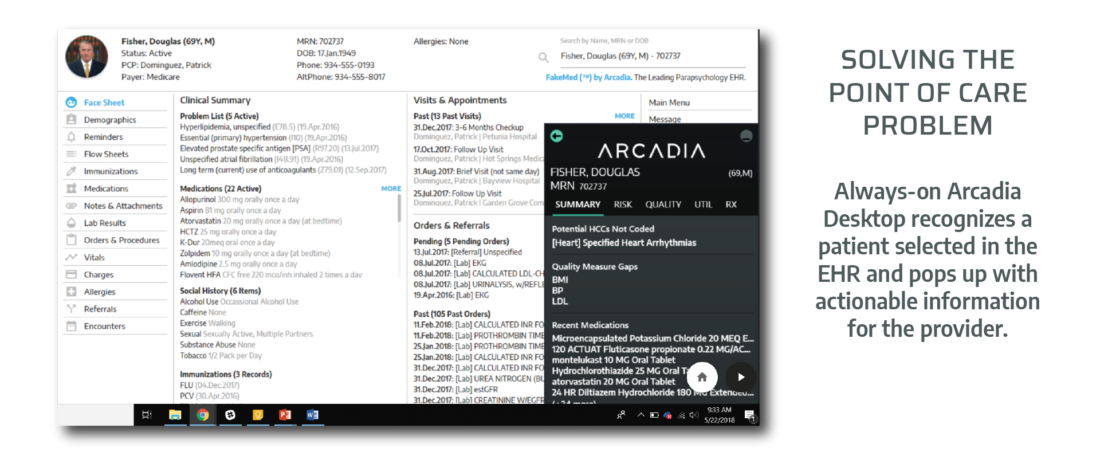Click the volume speaker tray icon
This screenshot has width=1100, height=464.
click(693, 415)
